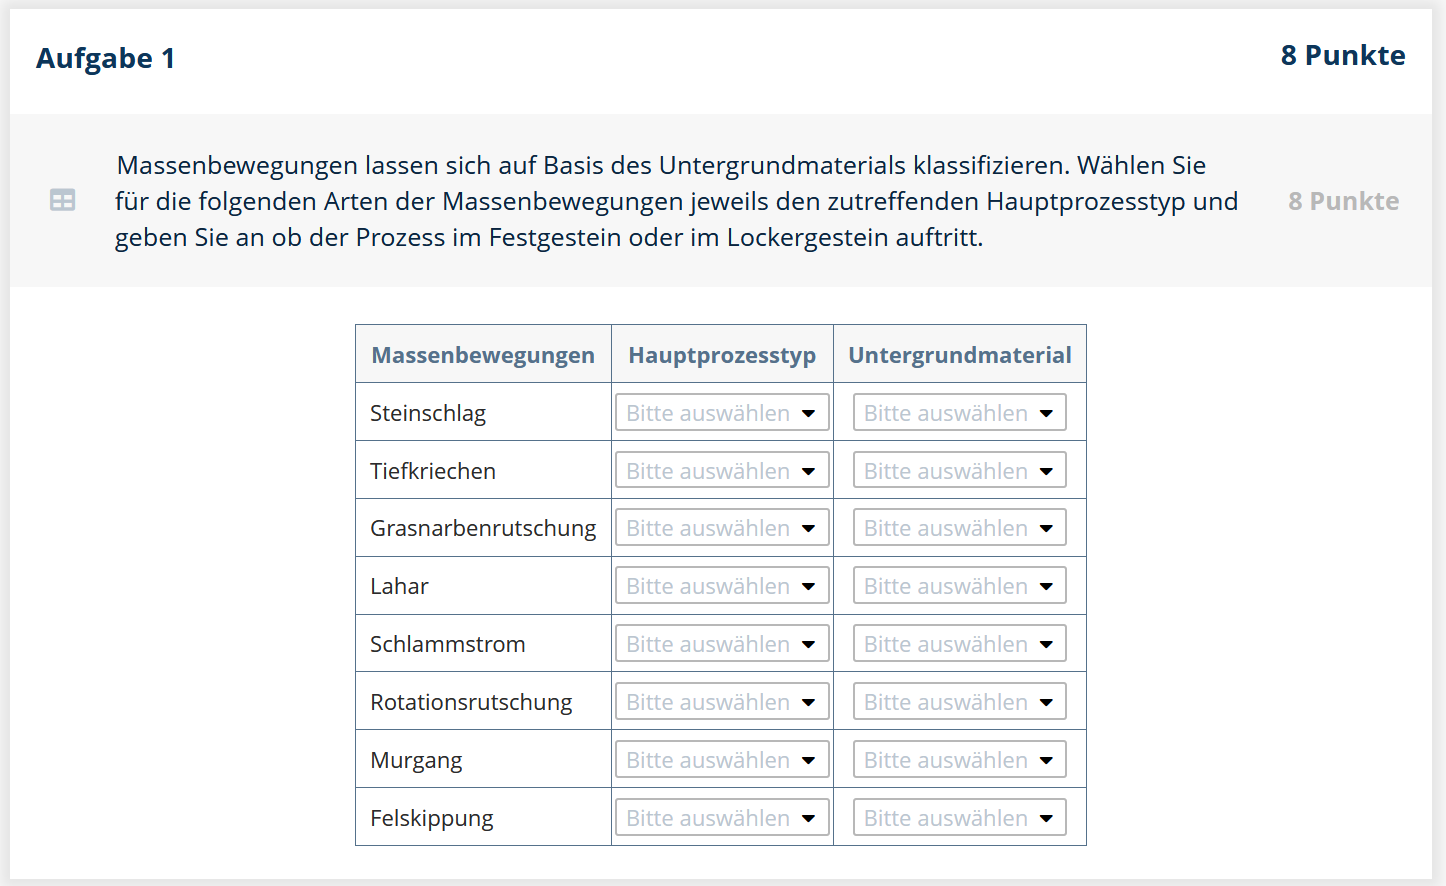The width and height of the screenshot is (1446, 886).
Task: Open Untergrundmaterial dropdown for Felskippung
Action: (x=960, y=818)
